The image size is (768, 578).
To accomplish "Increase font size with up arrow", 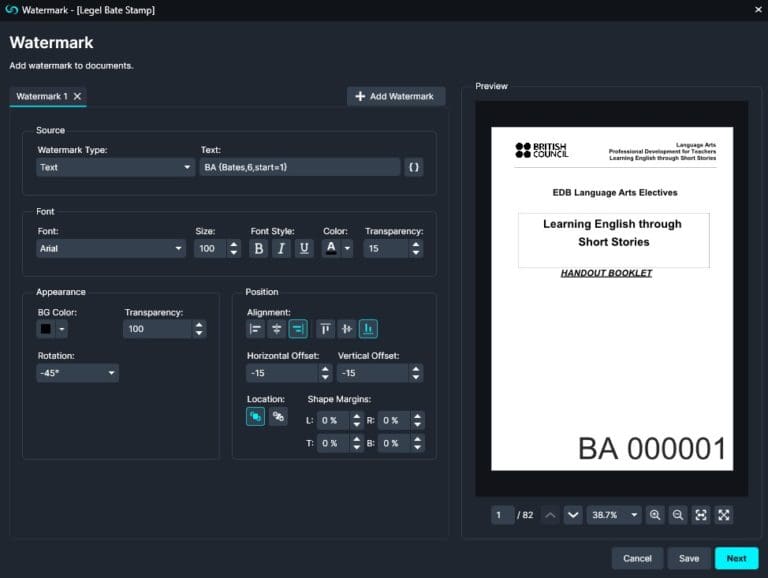I will coord(234,244).
